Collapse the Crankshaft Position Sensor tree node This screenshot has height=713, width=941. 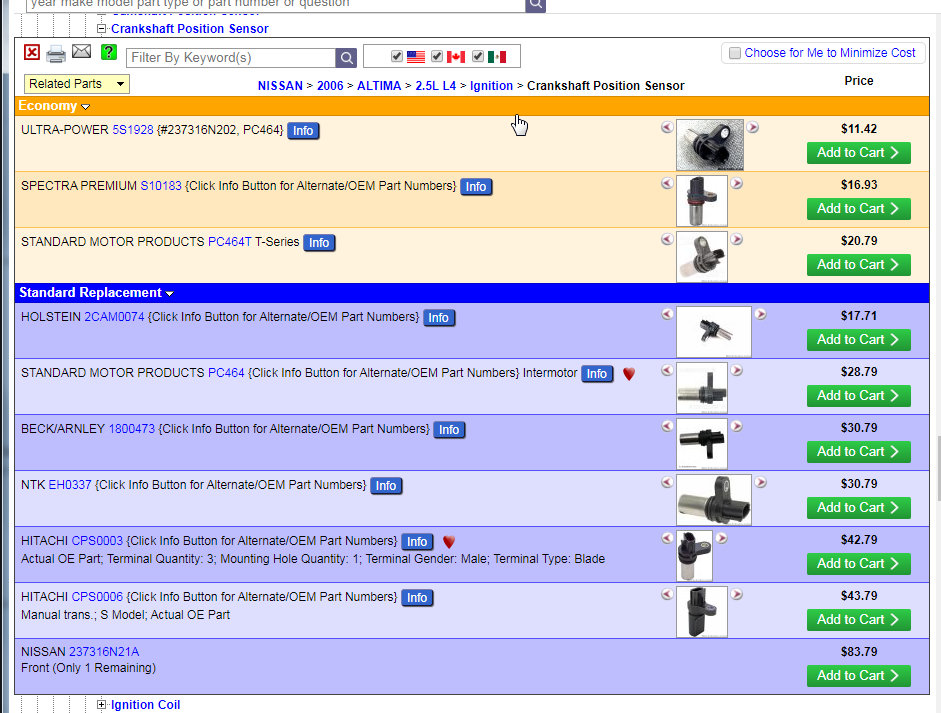tap(101, 28)
